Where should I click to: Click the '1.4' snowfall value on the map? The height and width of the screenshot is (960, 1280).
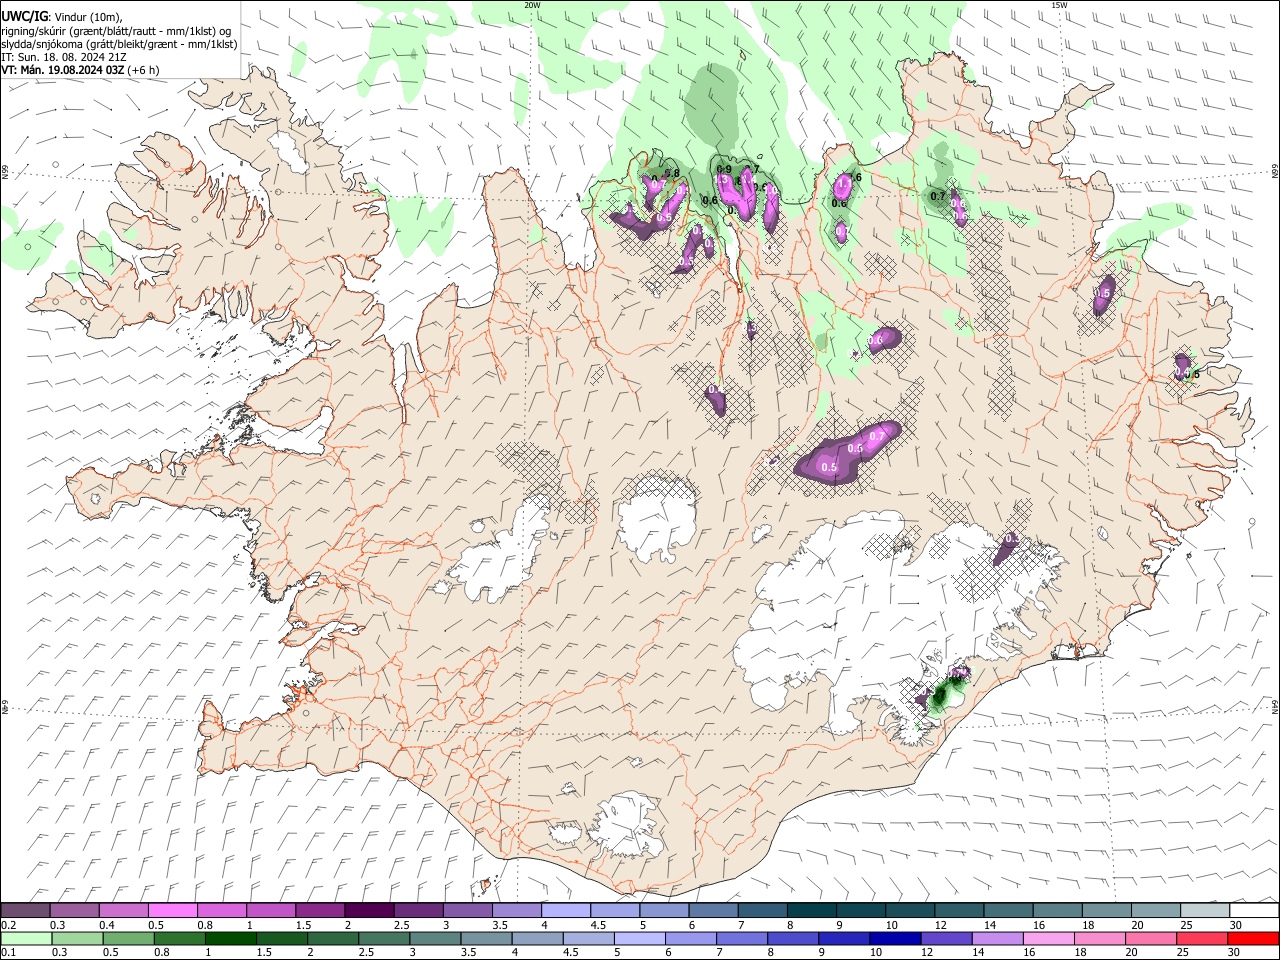coord(749,179)
